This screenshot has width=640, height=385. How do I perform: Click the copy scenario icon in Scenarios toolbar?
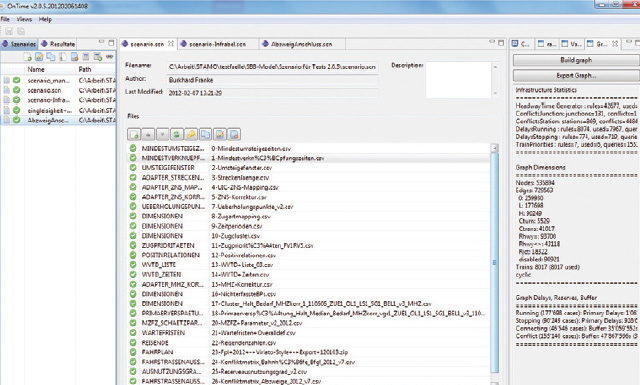click(x=51, y=57)
